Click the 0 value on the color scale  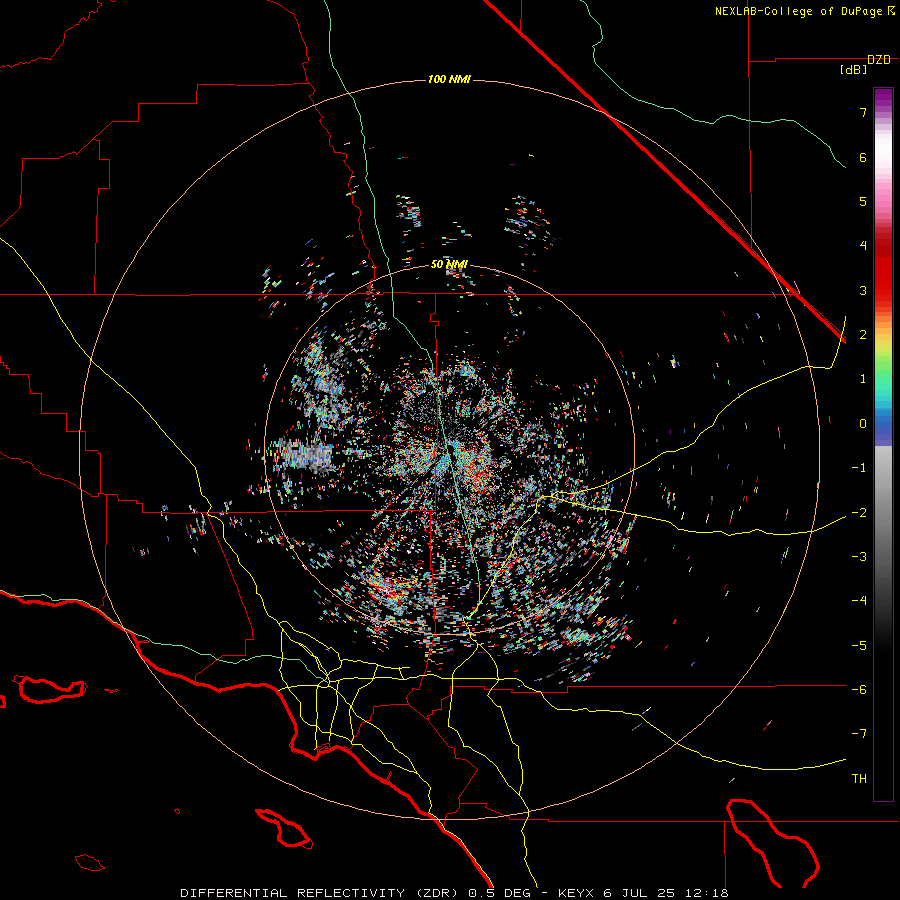pos(863,424)
